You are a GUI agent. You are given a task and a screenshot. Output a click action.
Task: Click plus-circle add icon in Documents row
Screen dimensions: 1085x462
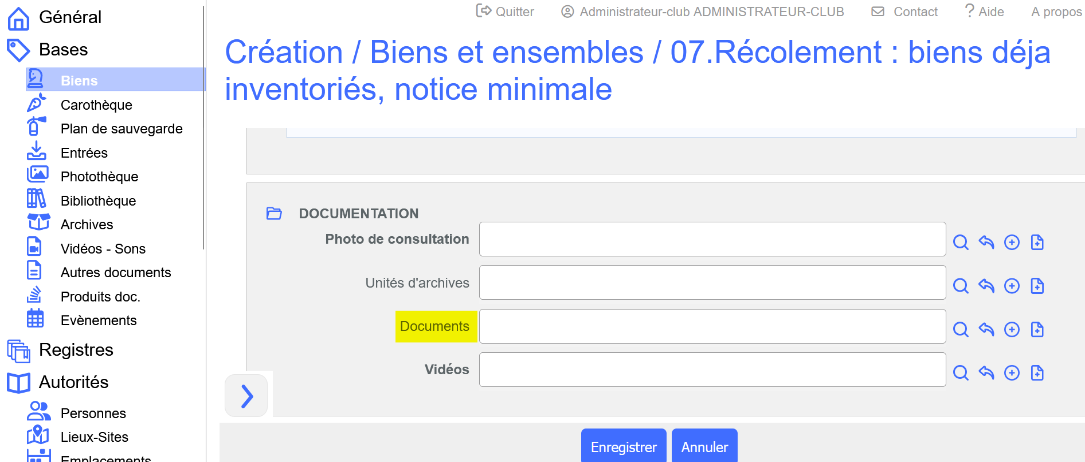(1012, 329)
